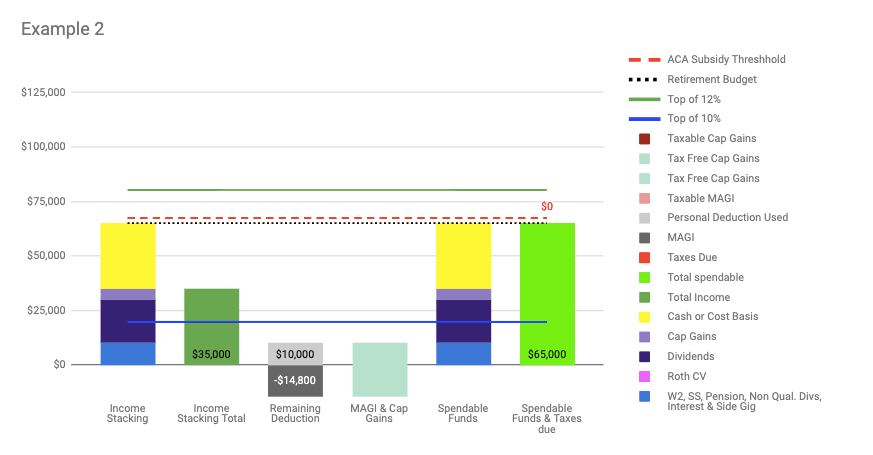This screenshot has height=455, width=873.
Task: Click the red $0 data label
Action: point(546,206)
